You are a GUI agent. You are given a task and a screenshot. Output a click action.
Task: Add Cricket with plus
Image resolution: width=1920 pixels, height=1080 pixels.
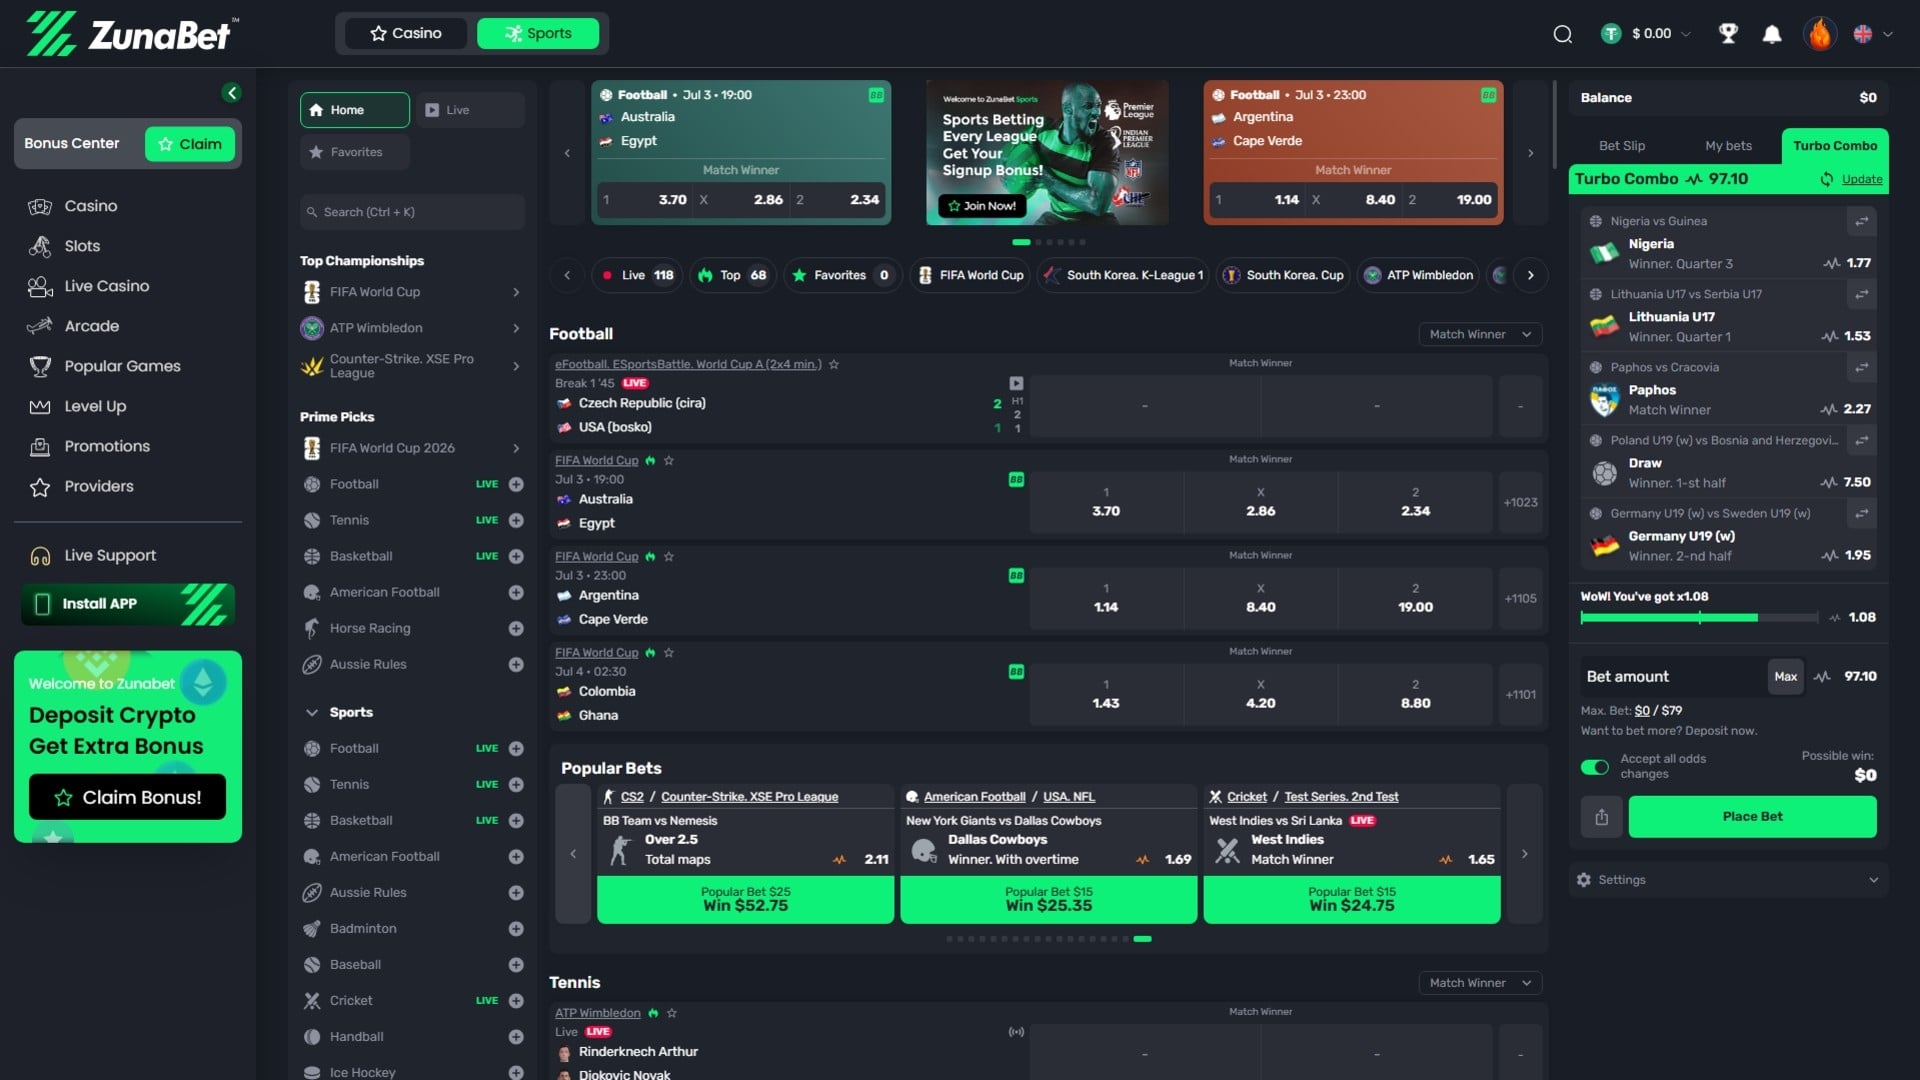coord(516,1001)
